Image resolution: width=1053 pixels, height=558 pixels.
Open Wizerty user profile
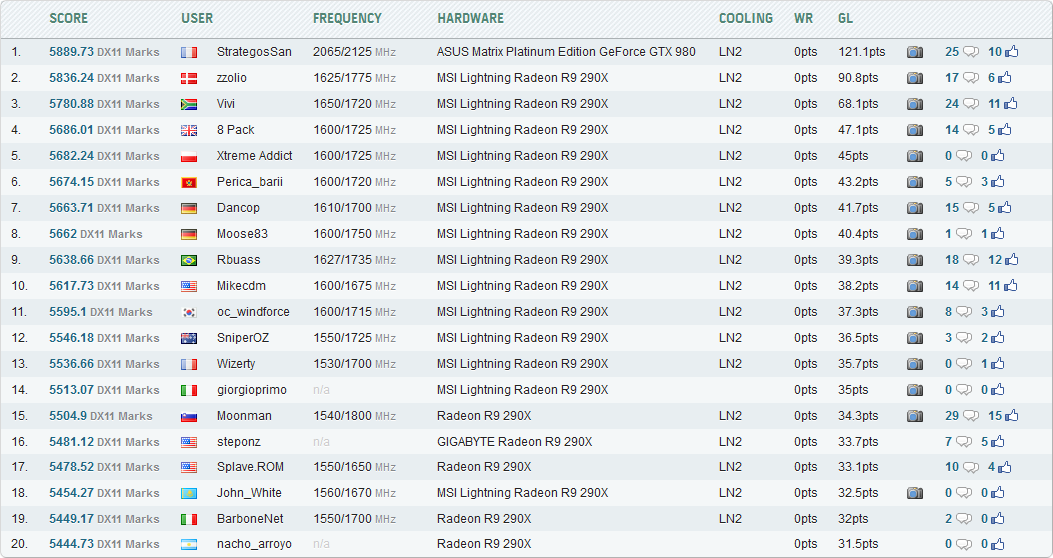click(236, 364)
